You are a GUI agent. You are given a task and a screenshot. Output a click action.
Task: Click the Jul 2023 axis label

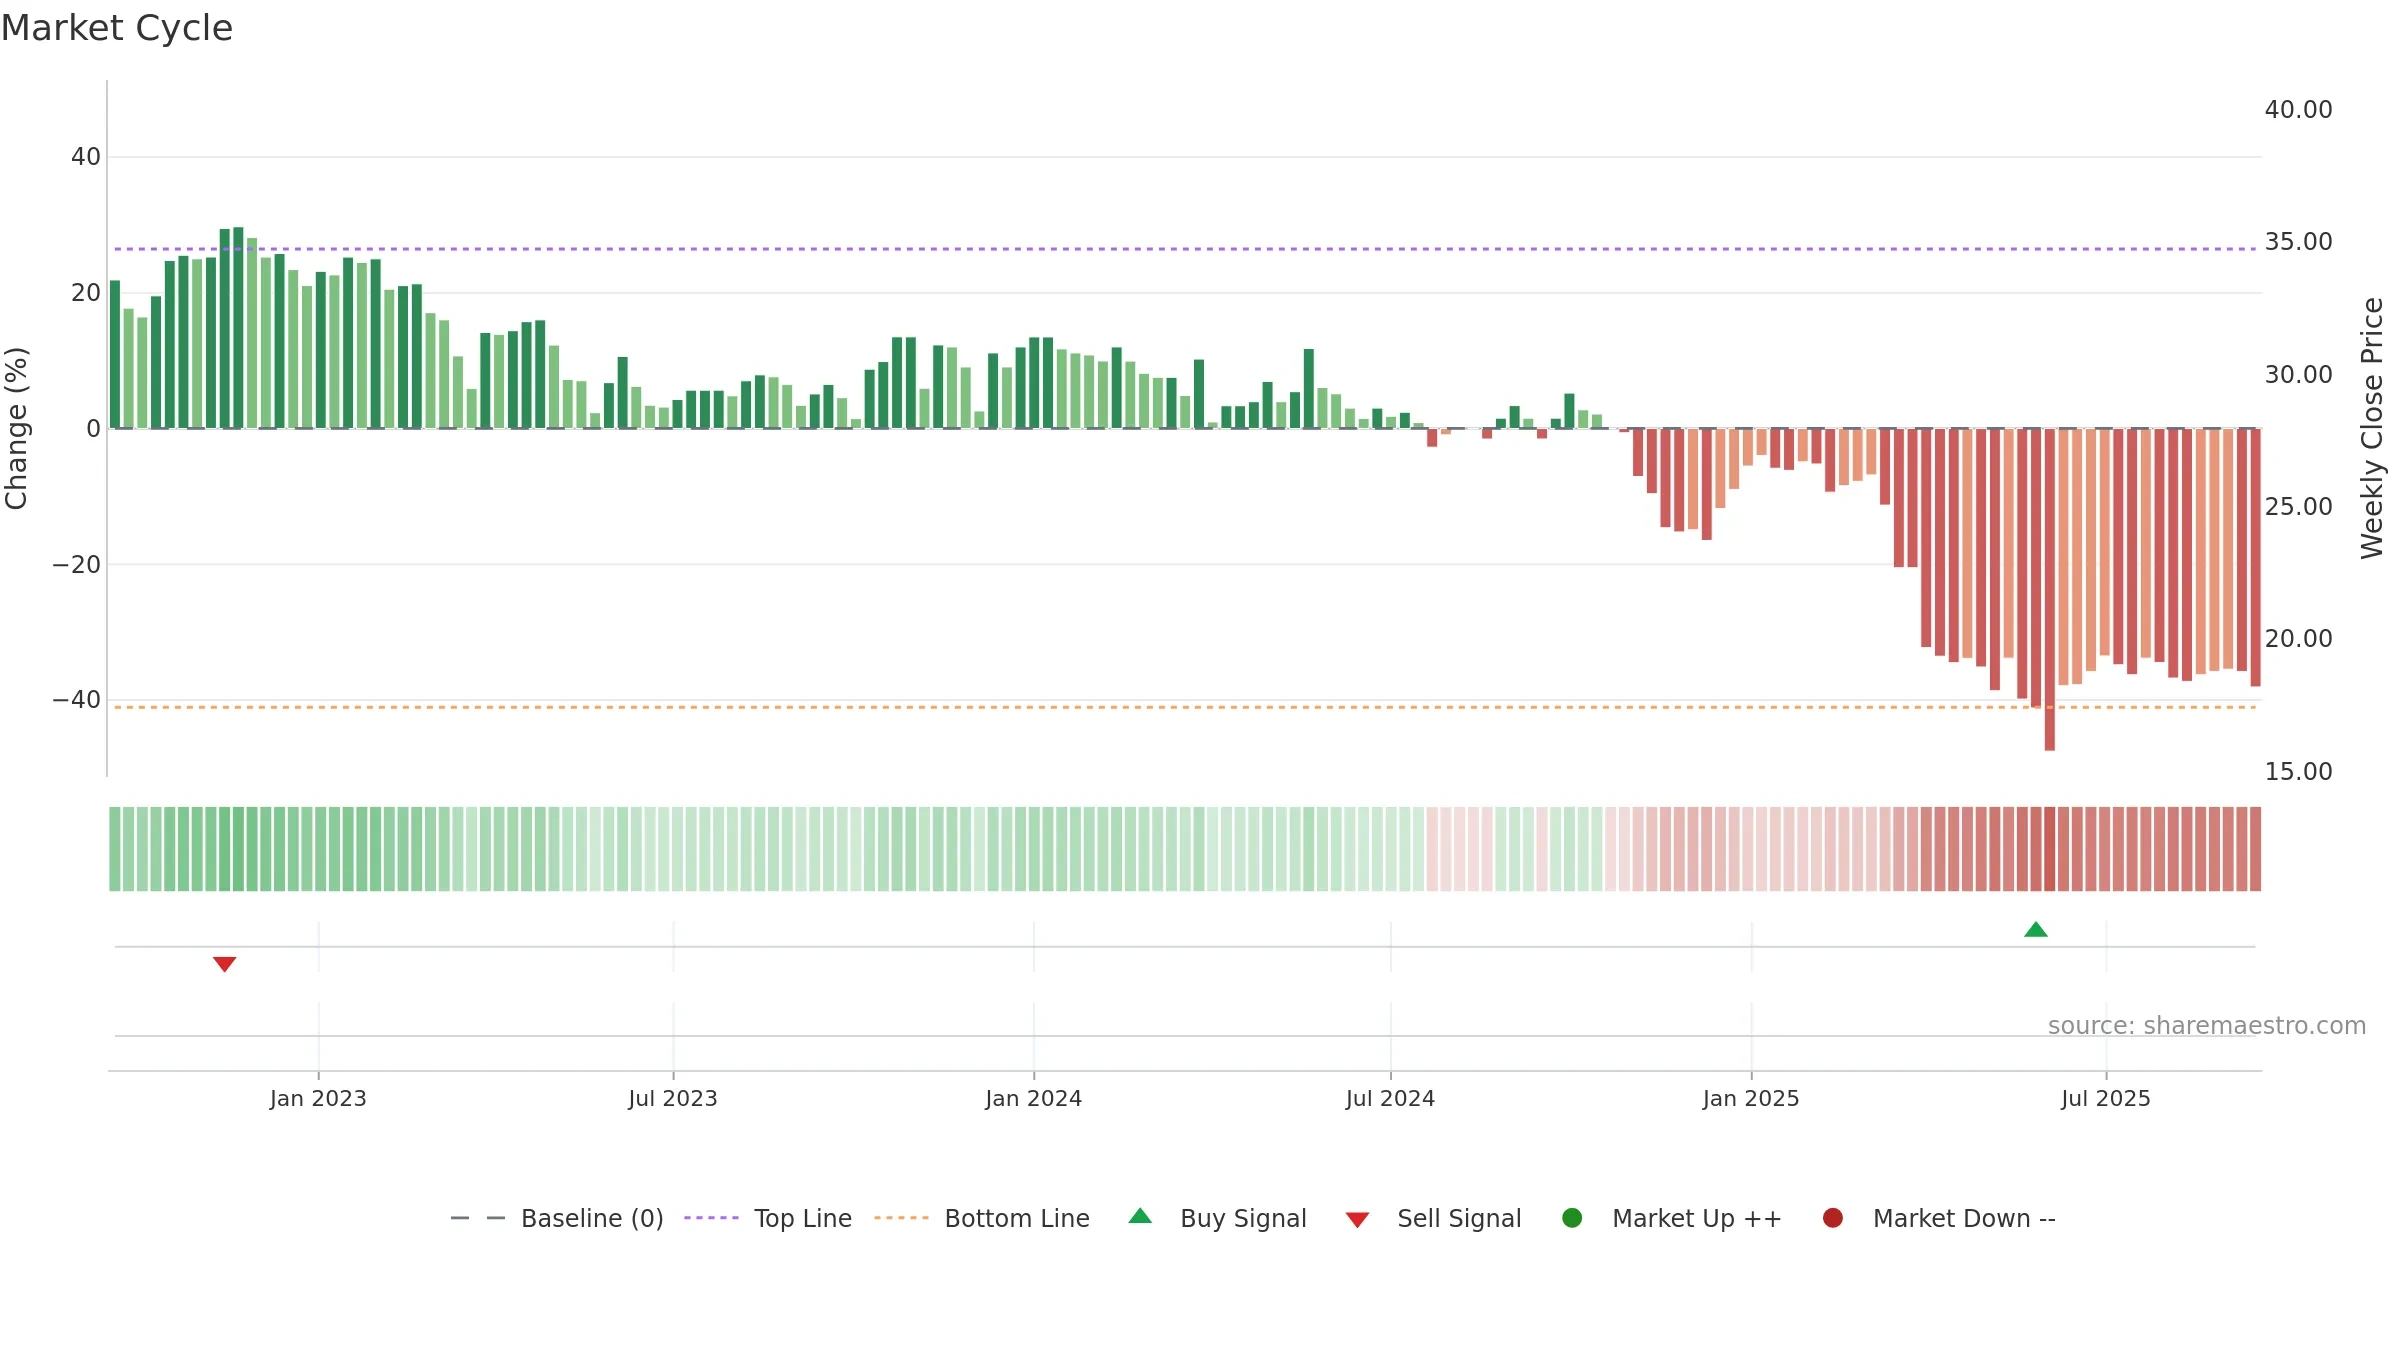point(673,1099)
